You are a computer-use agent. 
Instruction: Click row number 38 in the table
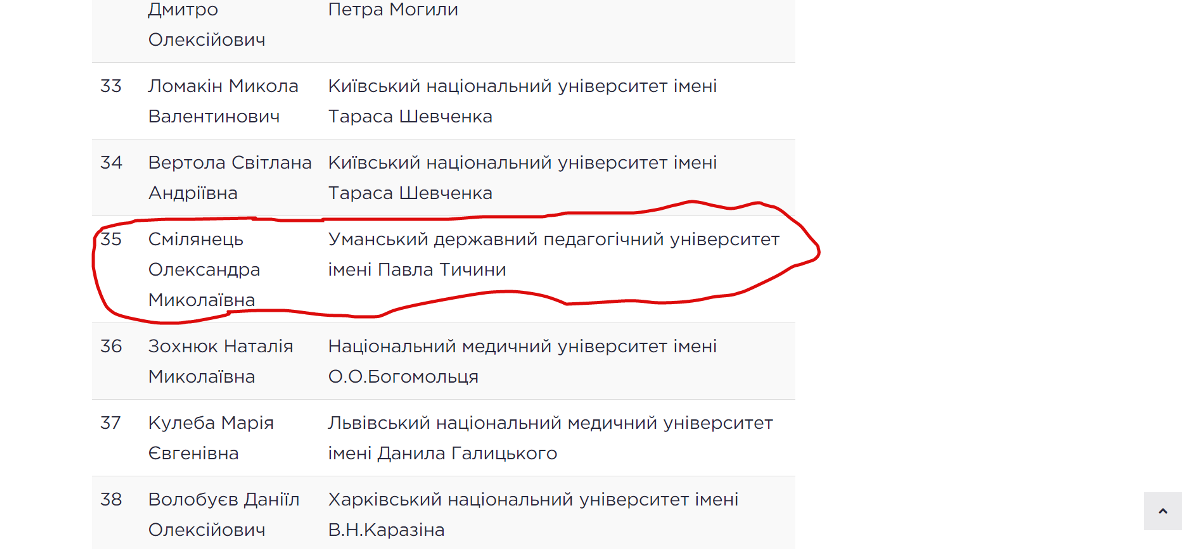[111, 500]
